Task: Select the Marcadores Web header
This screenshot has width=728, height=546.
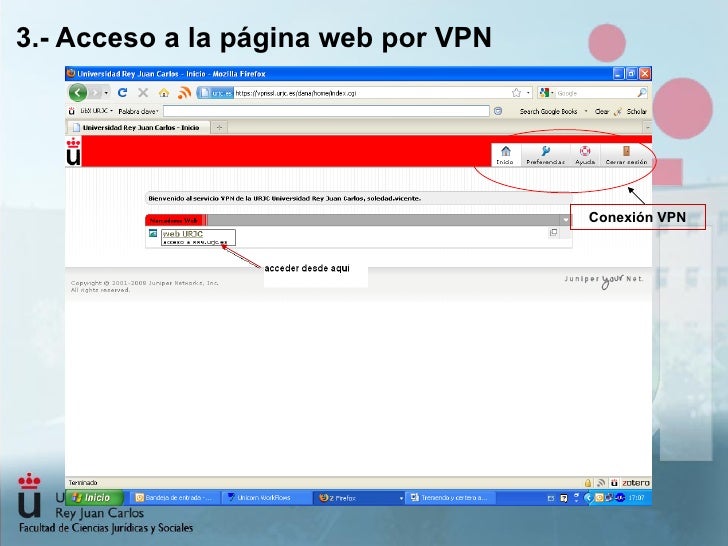Action: tap(176, 221)
